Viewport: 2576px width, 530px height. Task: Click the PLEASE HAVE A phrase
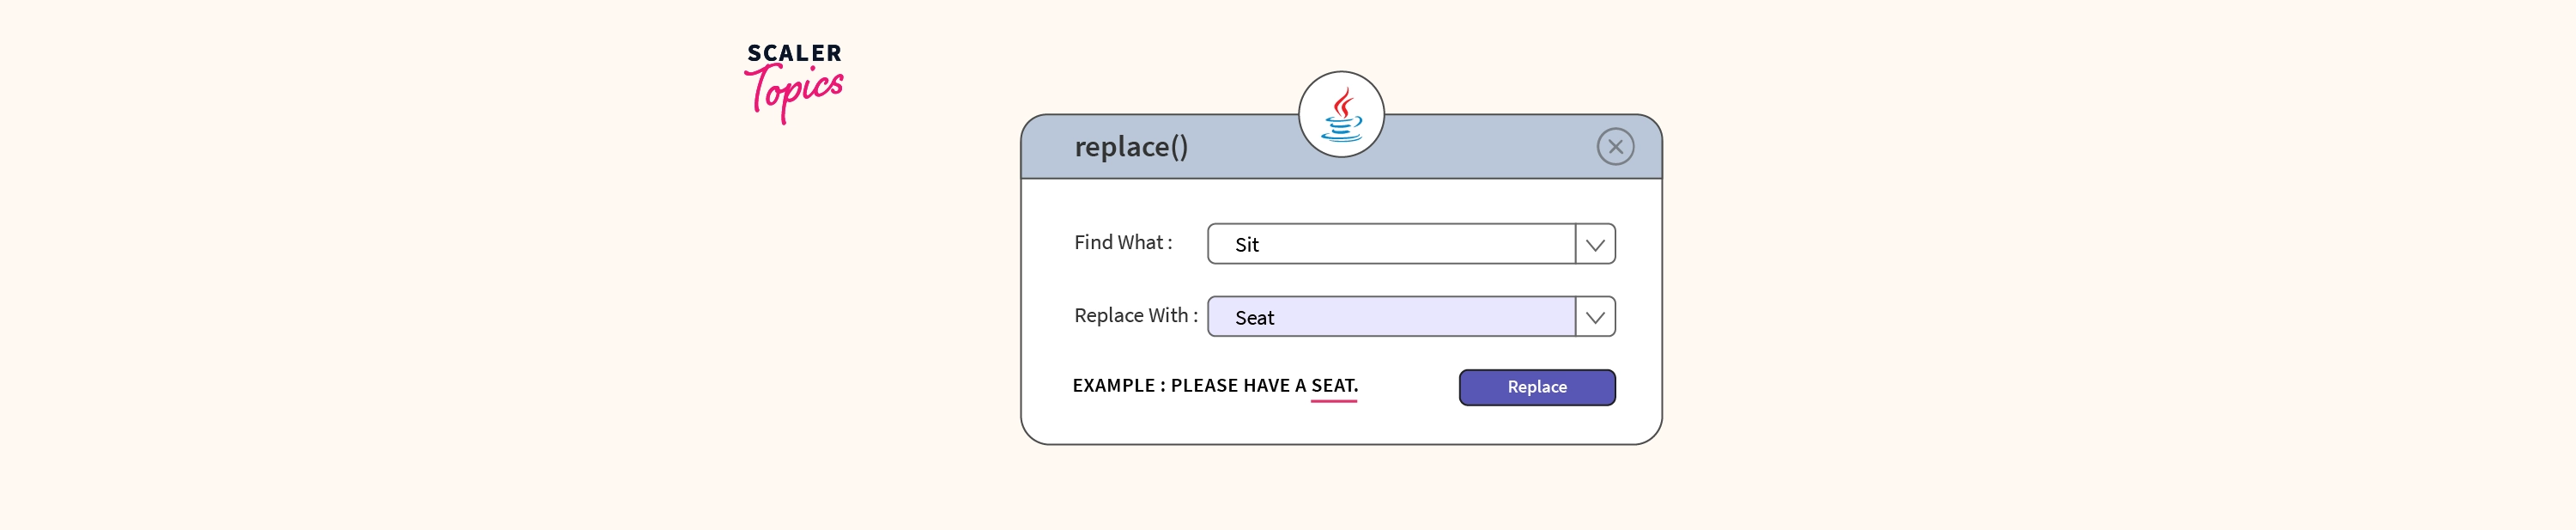(1238, 386)
